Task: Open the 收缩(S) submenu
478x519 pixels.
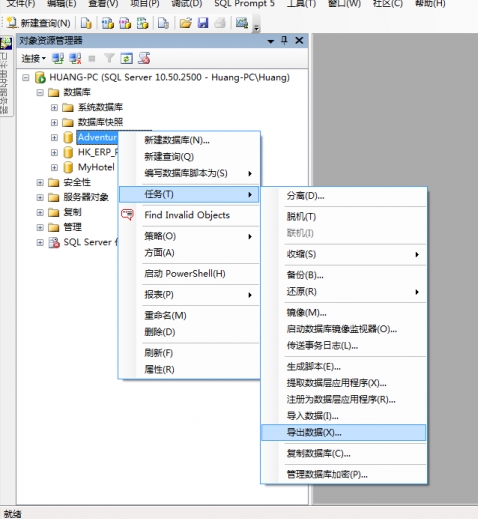Action: (344, 254)
